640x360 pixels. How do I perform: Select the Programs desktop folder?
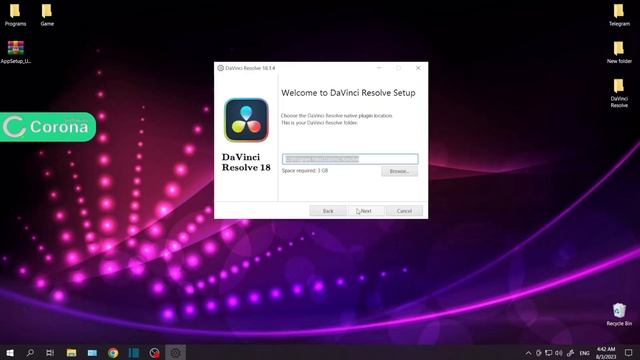point(15,15)
